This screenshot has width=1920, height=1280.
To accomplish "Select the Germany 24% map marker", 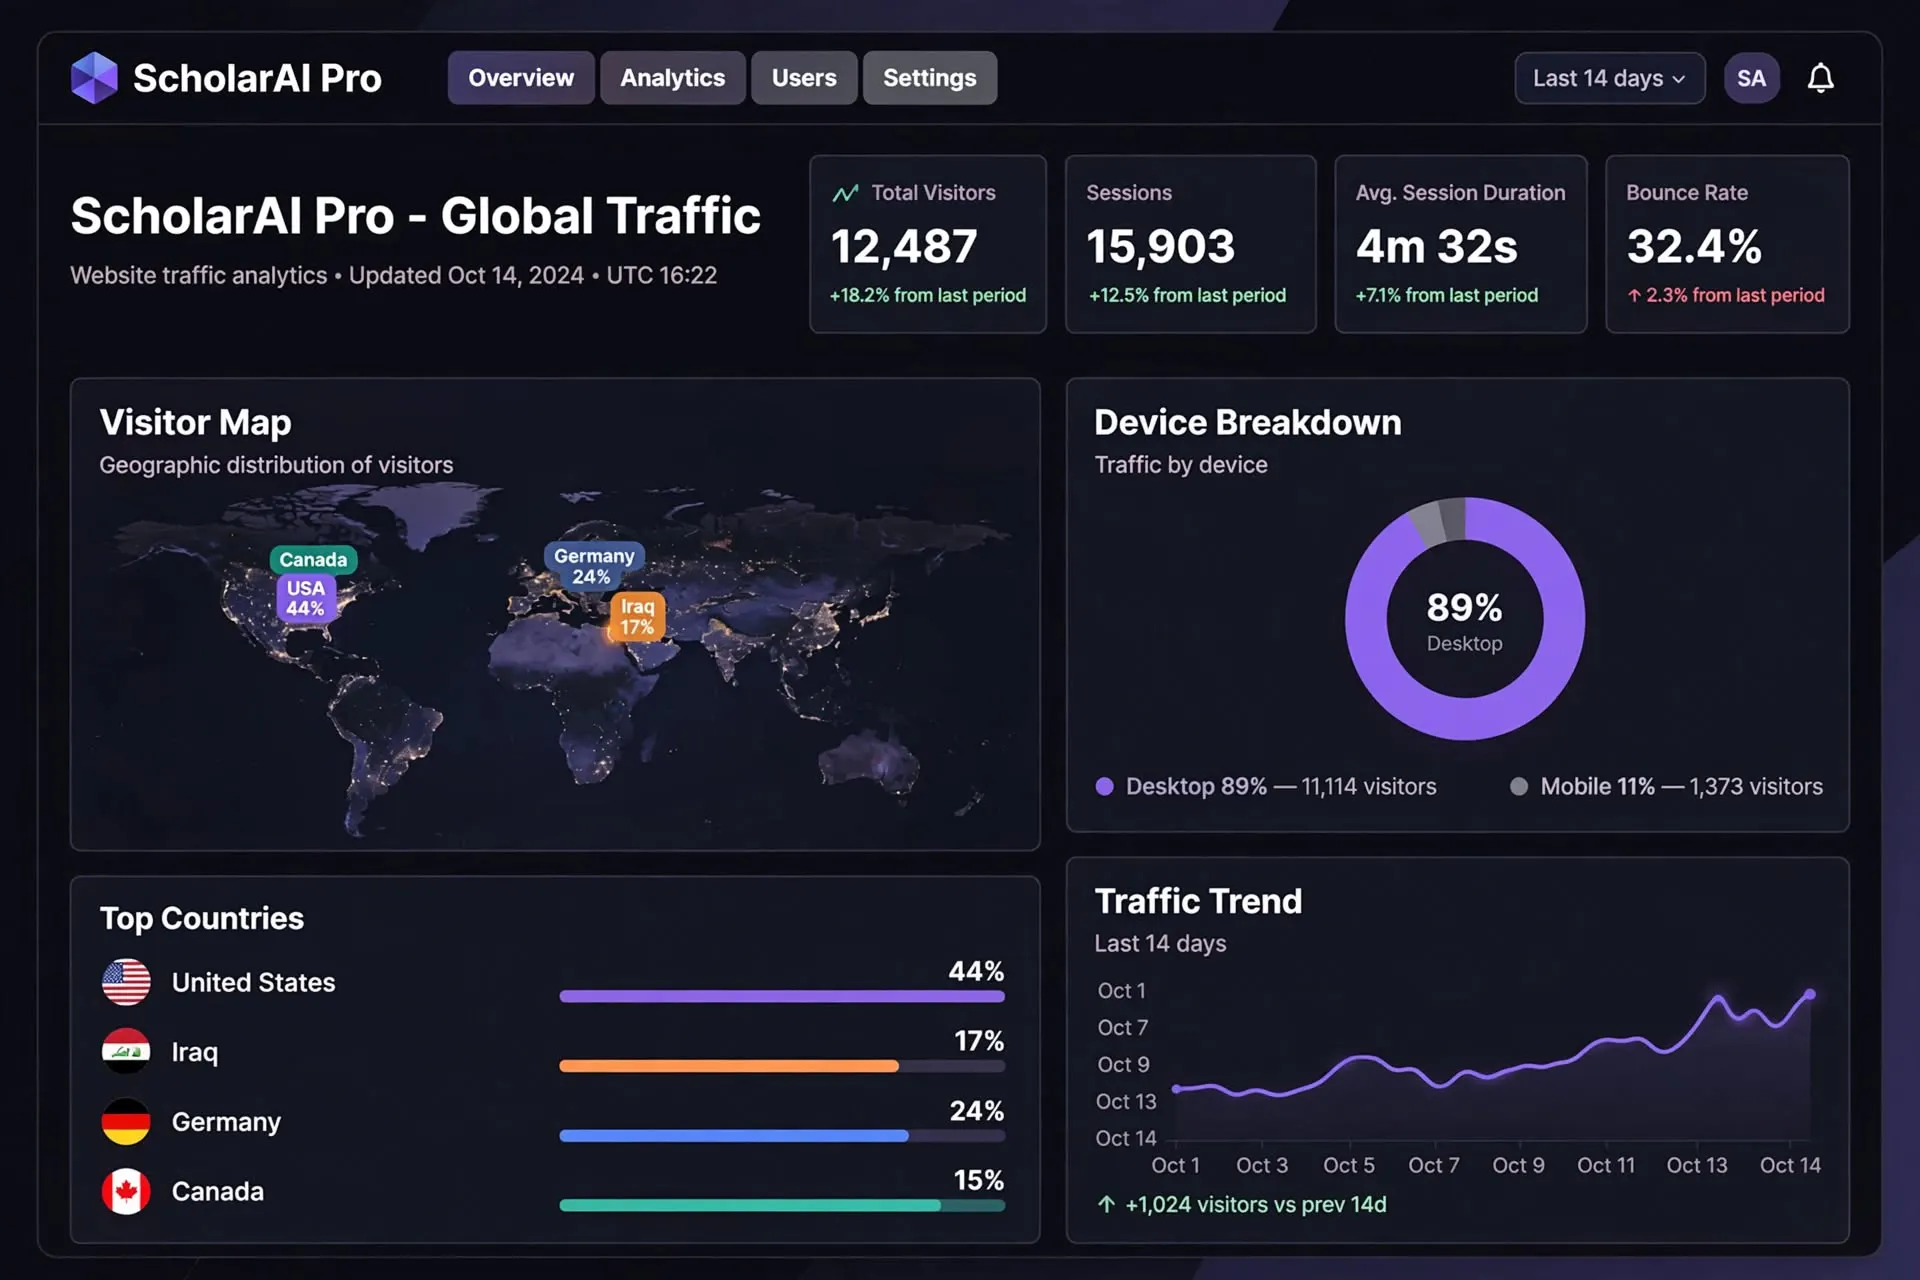I will tap(594, 566).
